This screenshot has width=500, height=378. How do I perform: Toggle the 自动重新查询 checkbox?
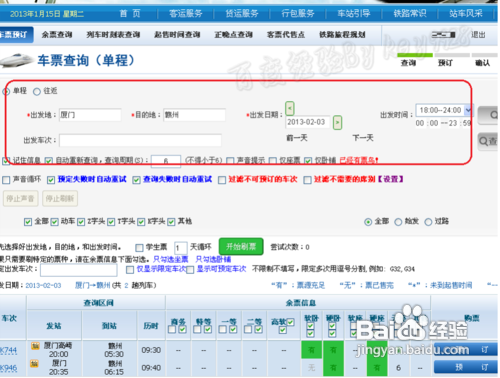(x=49, y=161)
